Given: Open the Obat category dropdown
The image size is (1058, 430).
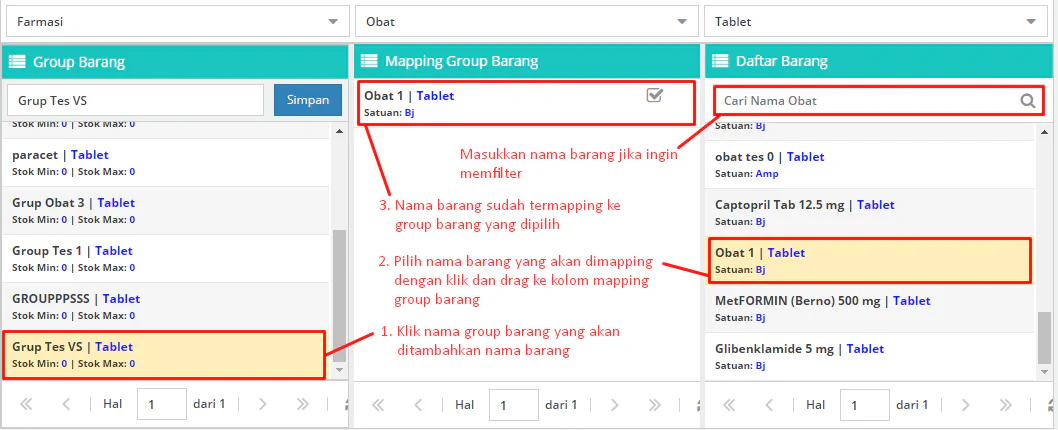Looking at the screenshot, I should point(525,21).
